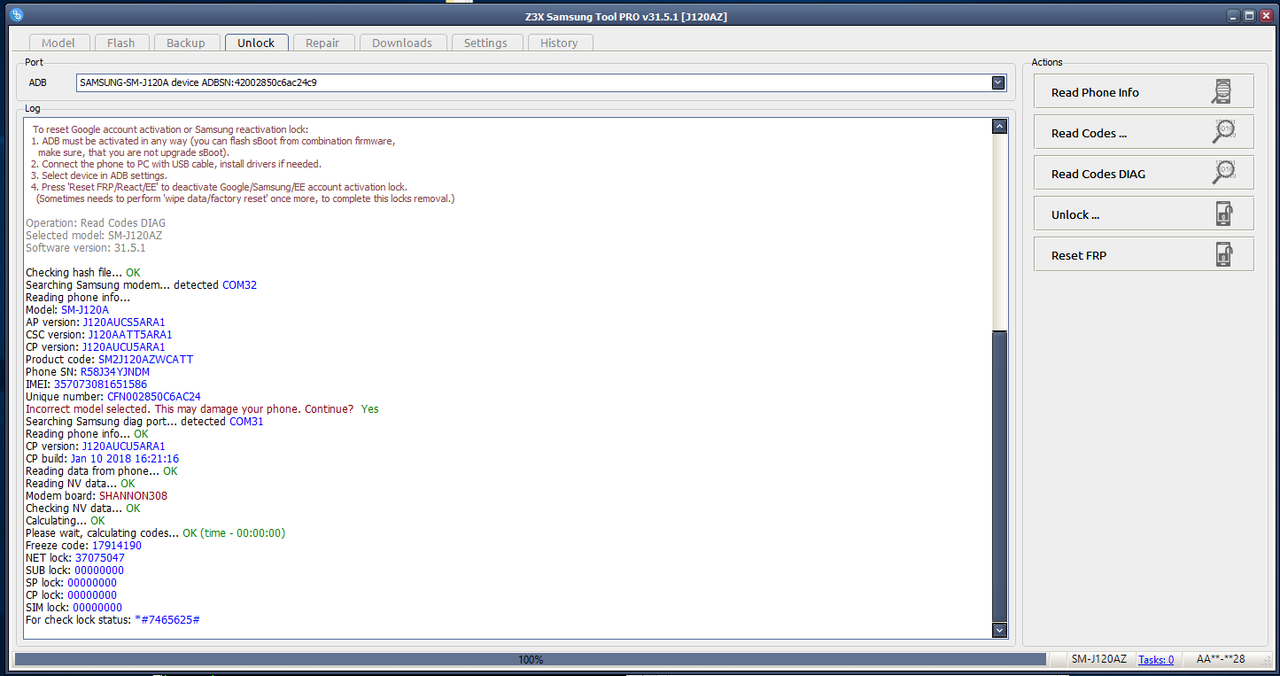Switch to the Model tab
The height and width of the screenshot is (676, 1280).
pos(58,43)
